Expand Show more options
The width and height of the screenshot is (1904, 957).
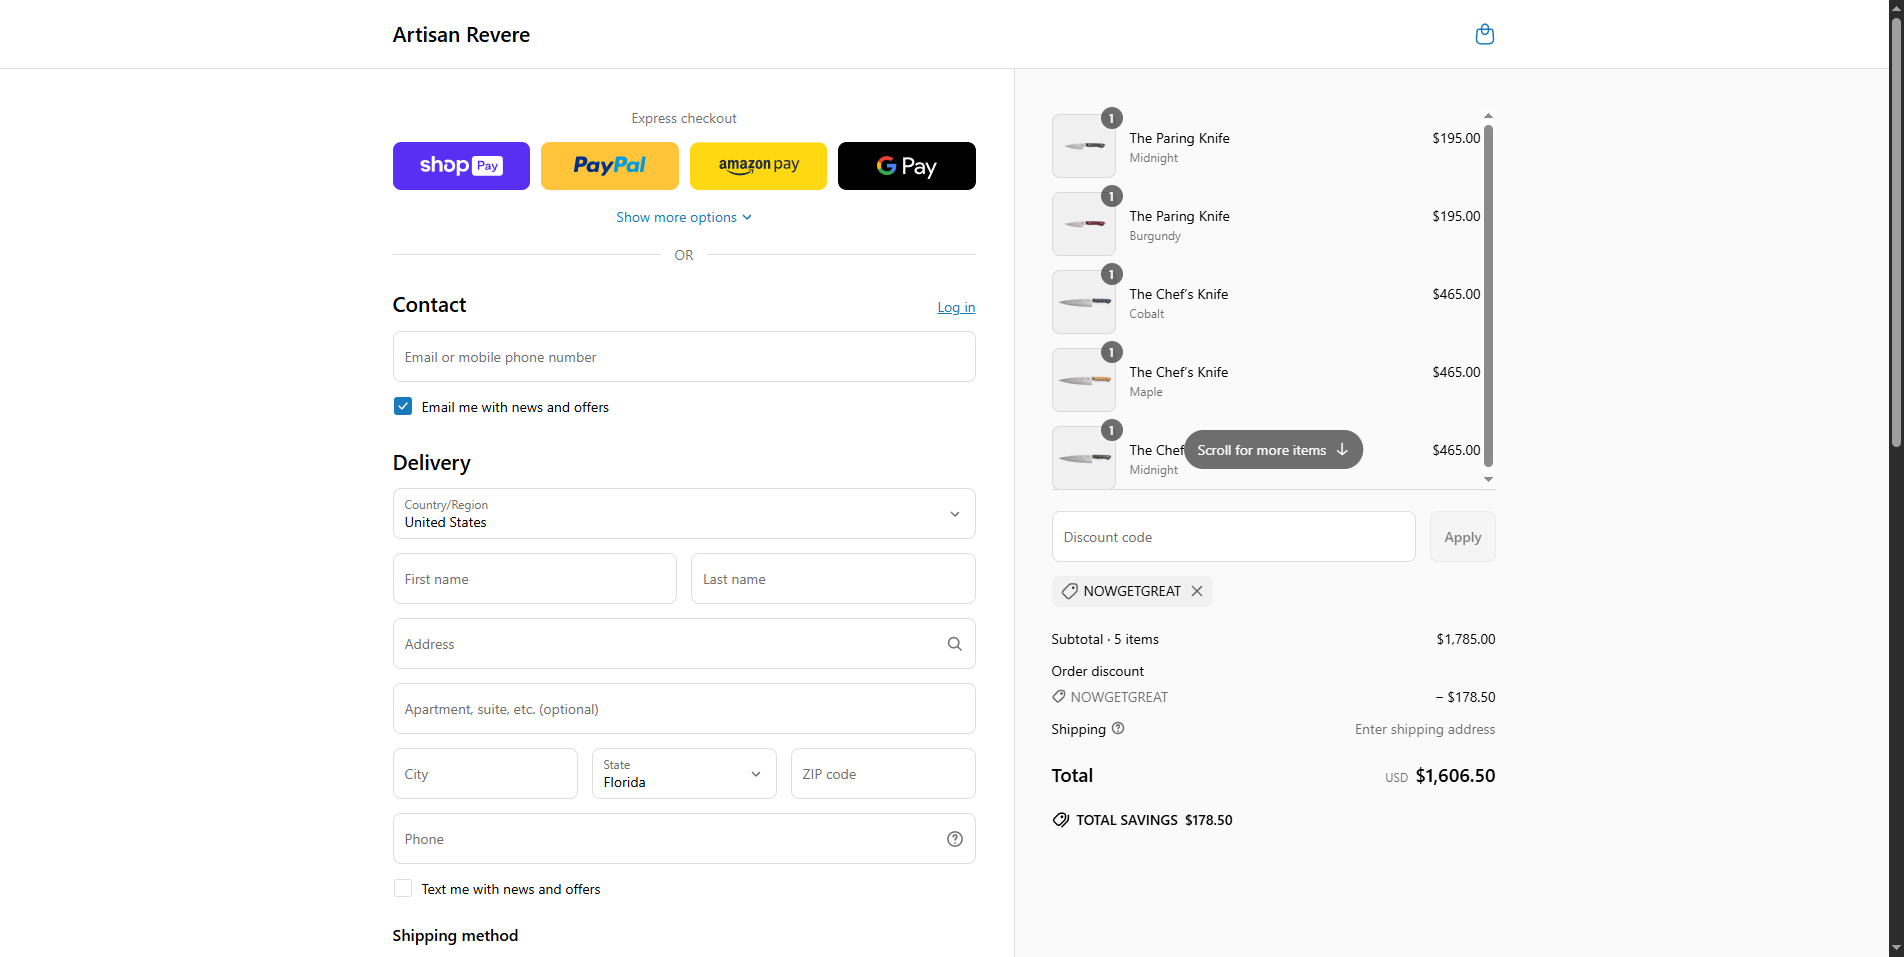click(x=684, y=217)
